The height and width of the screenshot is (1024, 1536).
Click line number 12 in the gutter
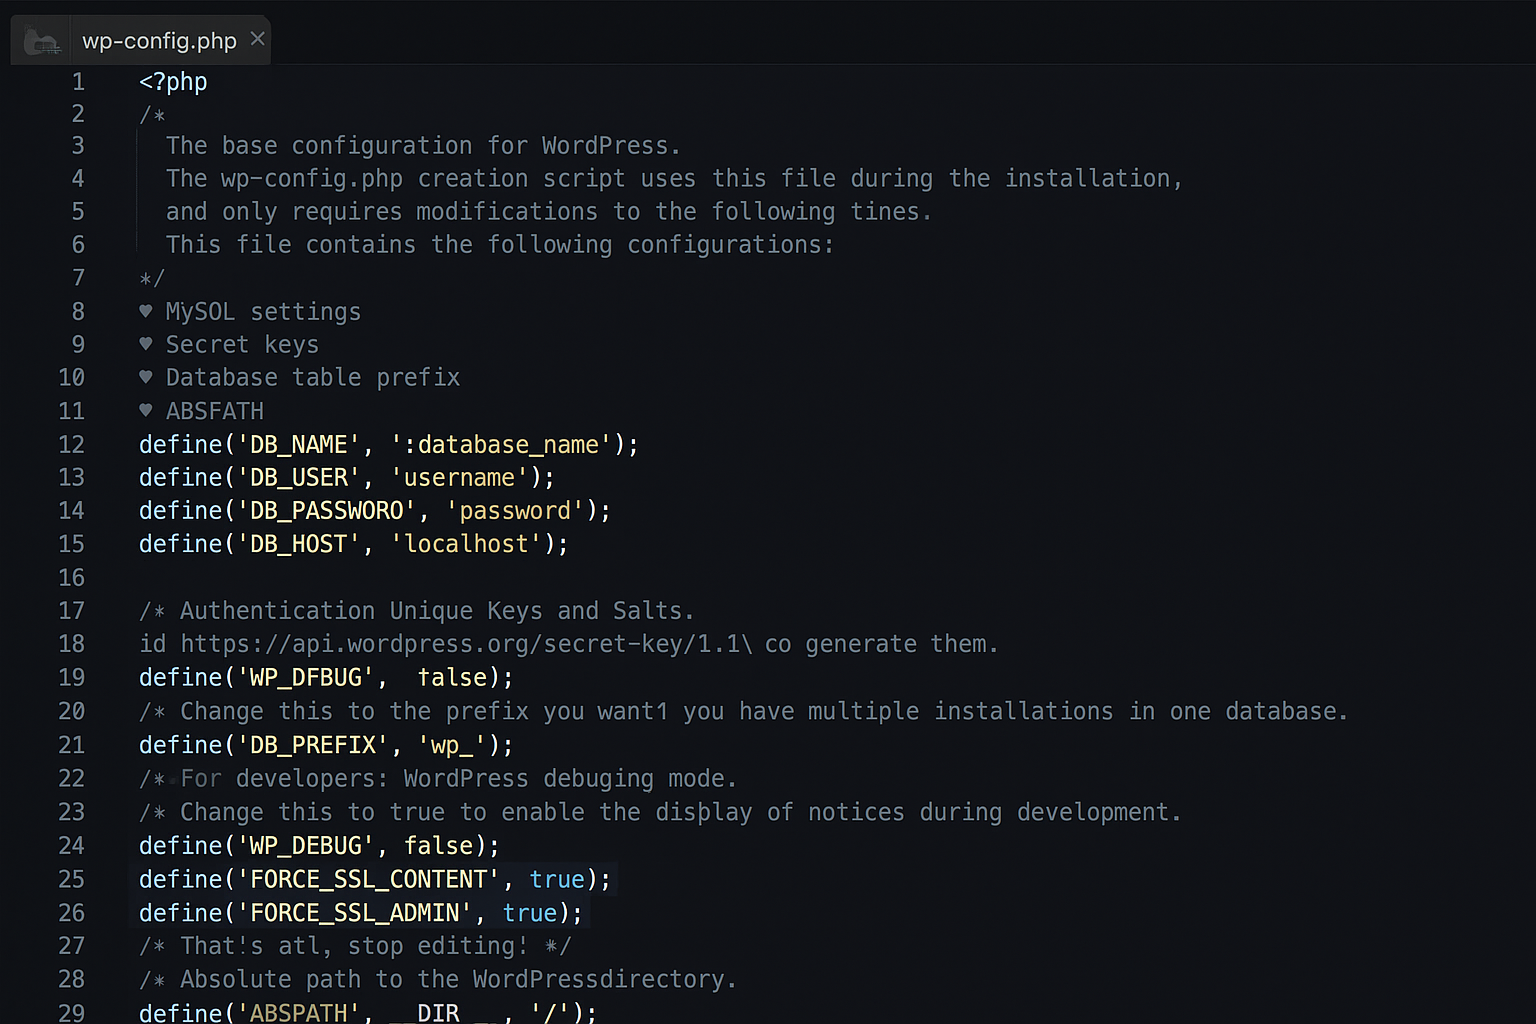72,444
